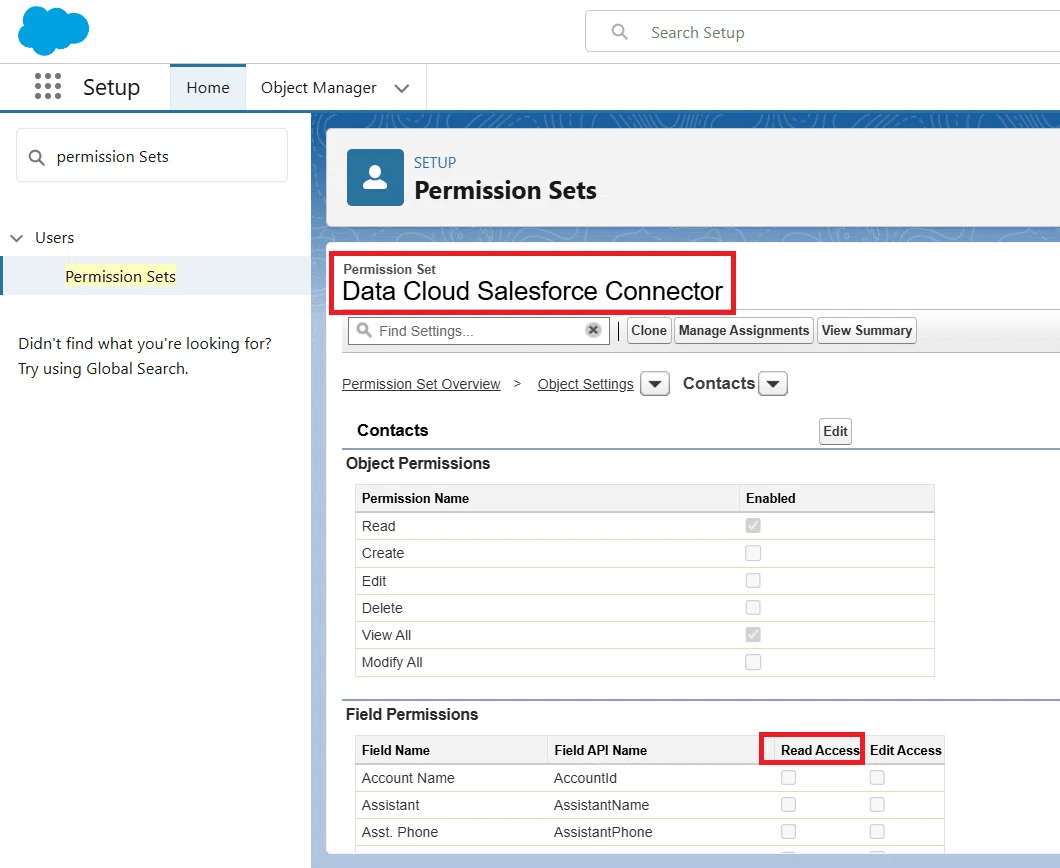Click the Data Cloud Salesforce Connector title

(x=533, y=291)
